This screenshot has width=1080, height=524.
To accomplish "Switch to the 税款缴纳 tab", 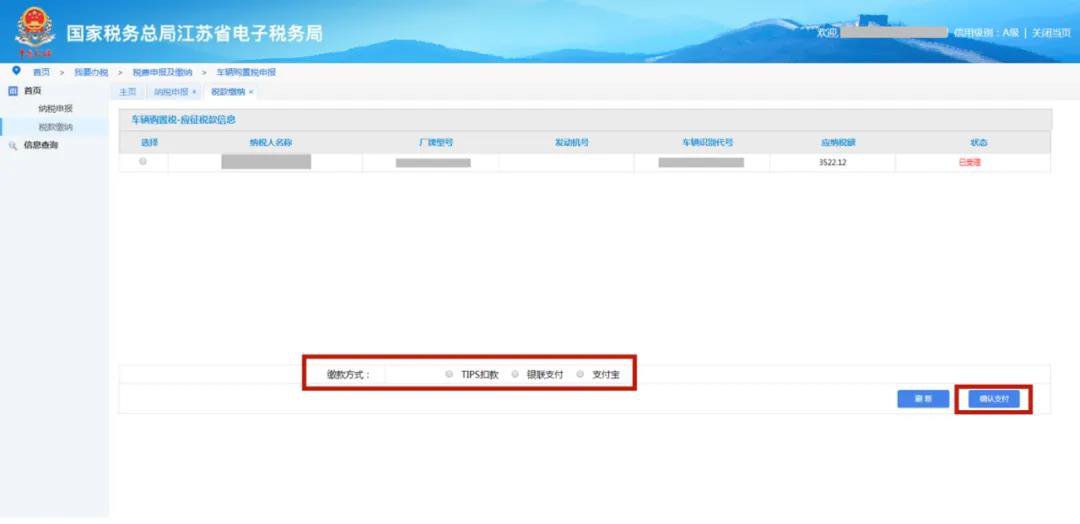I will 227,92.
